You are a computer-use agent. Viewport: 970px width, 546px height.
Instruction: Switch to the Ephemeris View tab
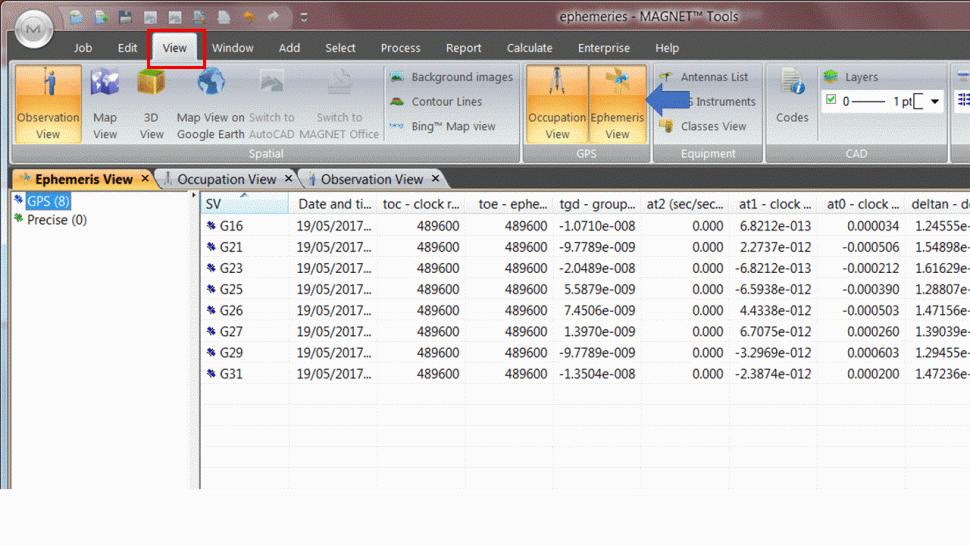click(x=84, y=179)
